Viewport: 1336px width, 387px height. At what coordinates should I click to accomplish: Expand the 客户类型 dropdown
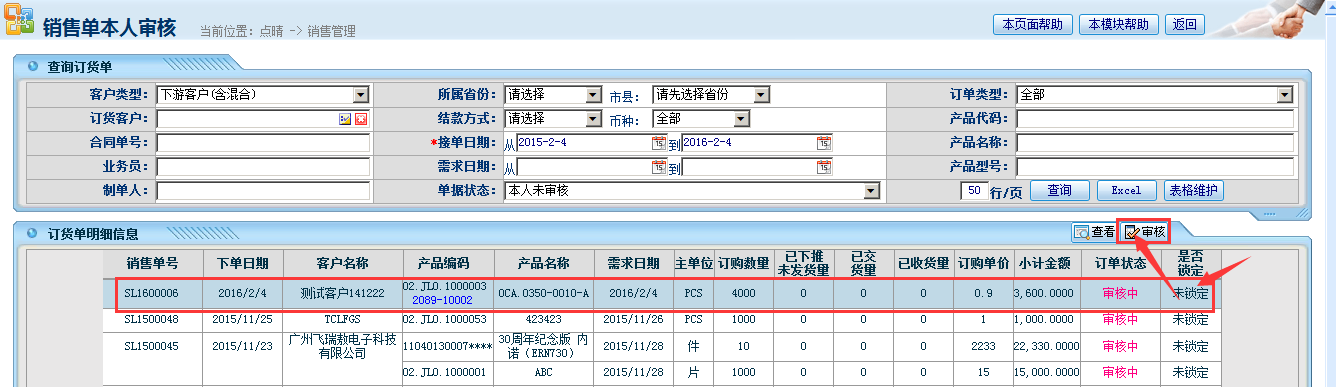(x=361, y=95)
